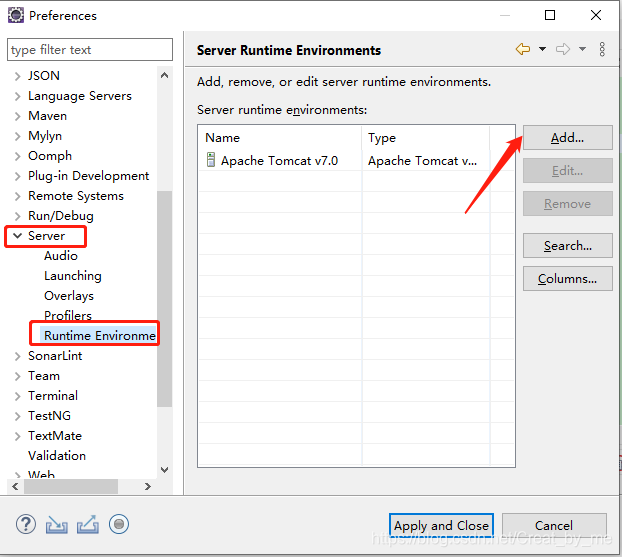
Task: Expand the TextMate node
Action: (x=17, y=436)
